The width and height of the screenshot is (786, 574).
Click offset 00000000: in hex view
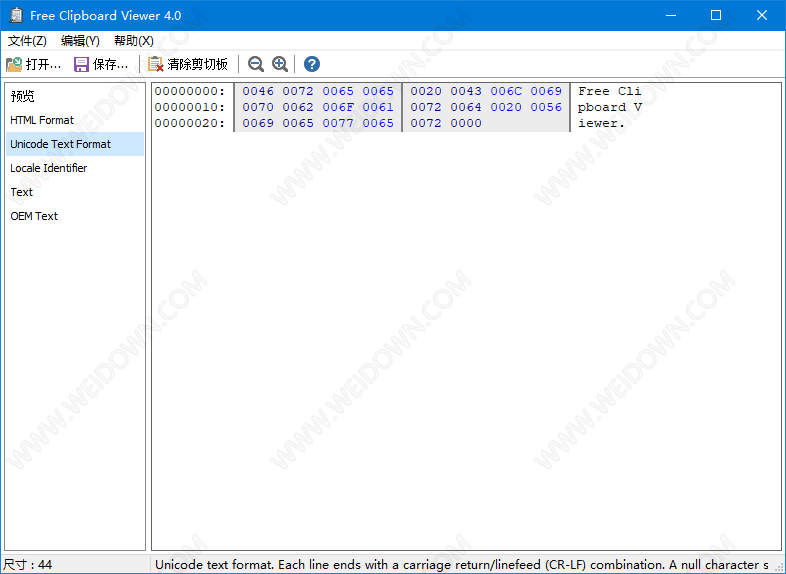[x=190, y=91]
